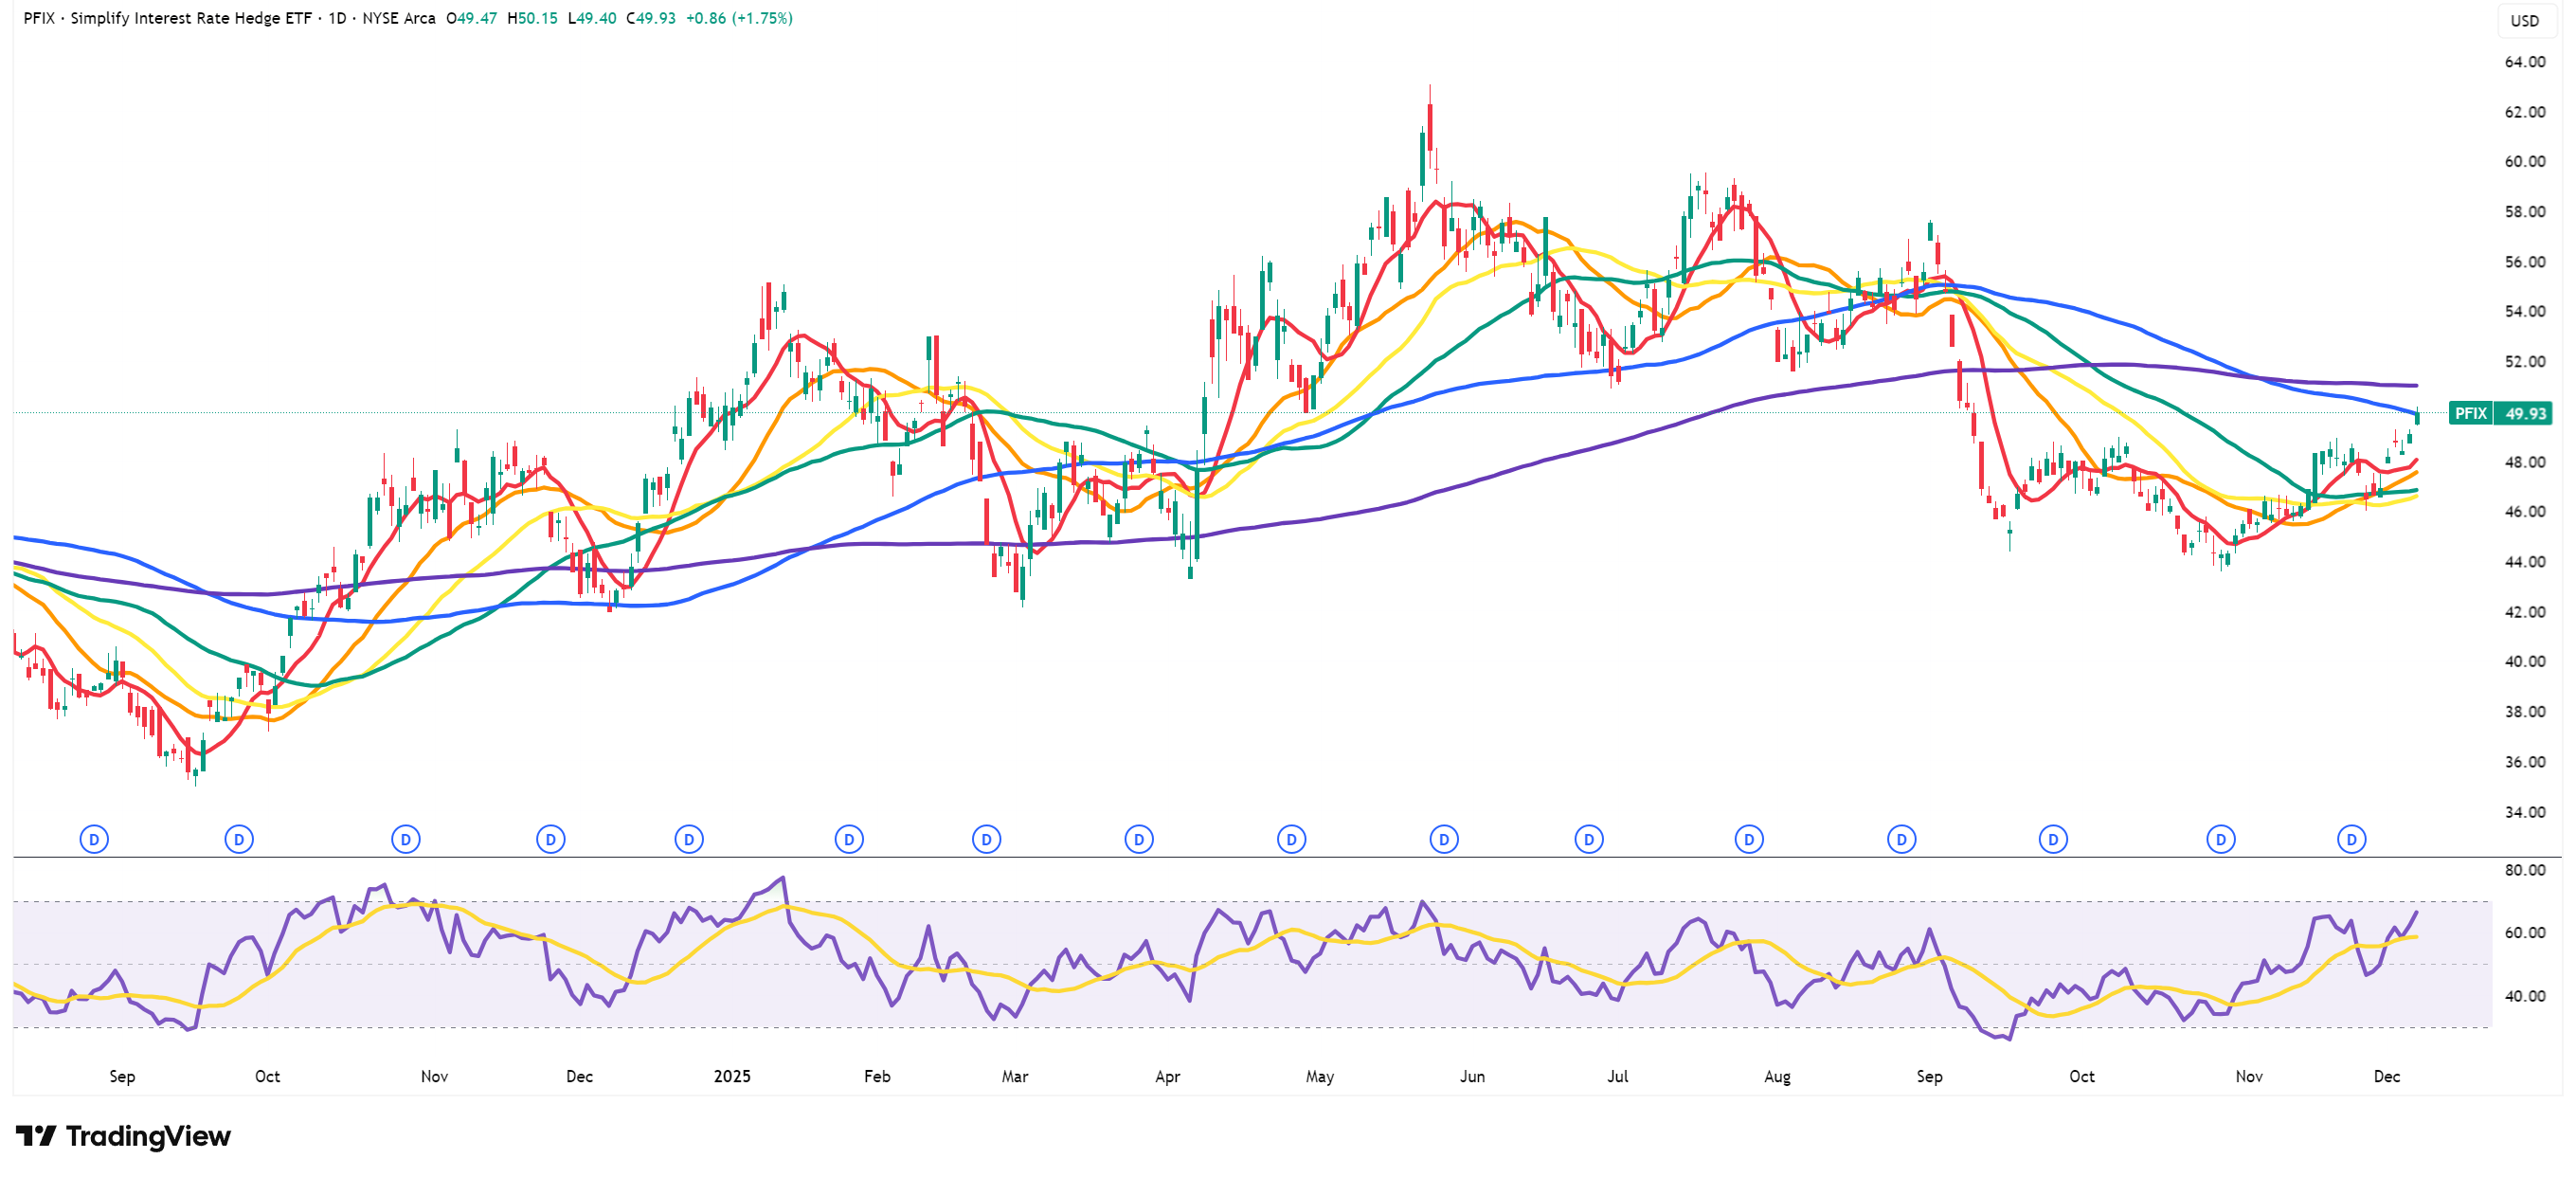This screenshot has width=2576, height=1177.
Task: Click the 34.00 price axis label
Action: click(2525, 812)
